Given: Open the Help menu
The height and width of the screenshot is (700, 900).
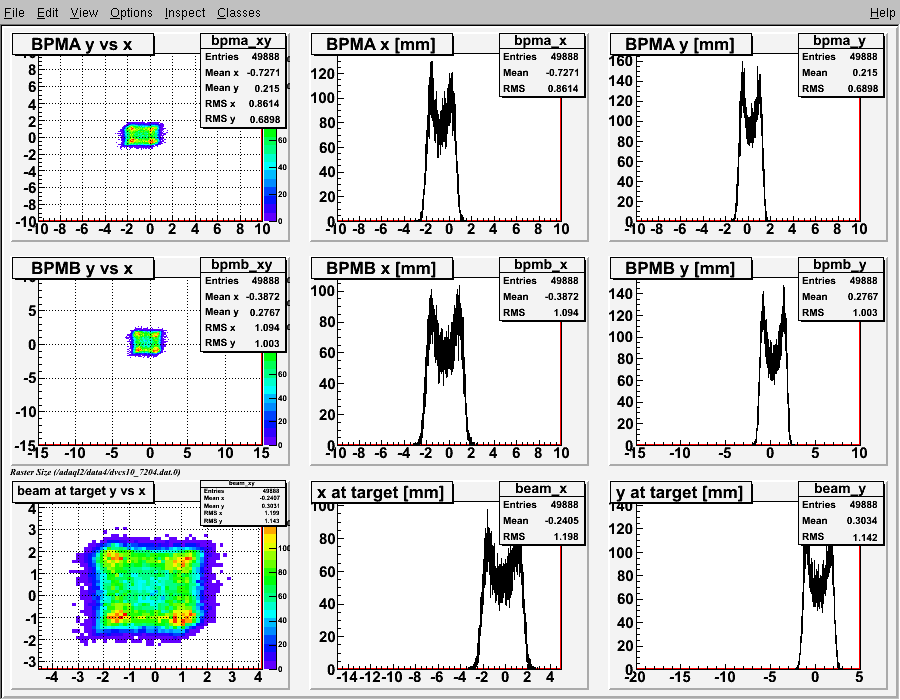Looking at the screenshot, I should click(882, 13).
